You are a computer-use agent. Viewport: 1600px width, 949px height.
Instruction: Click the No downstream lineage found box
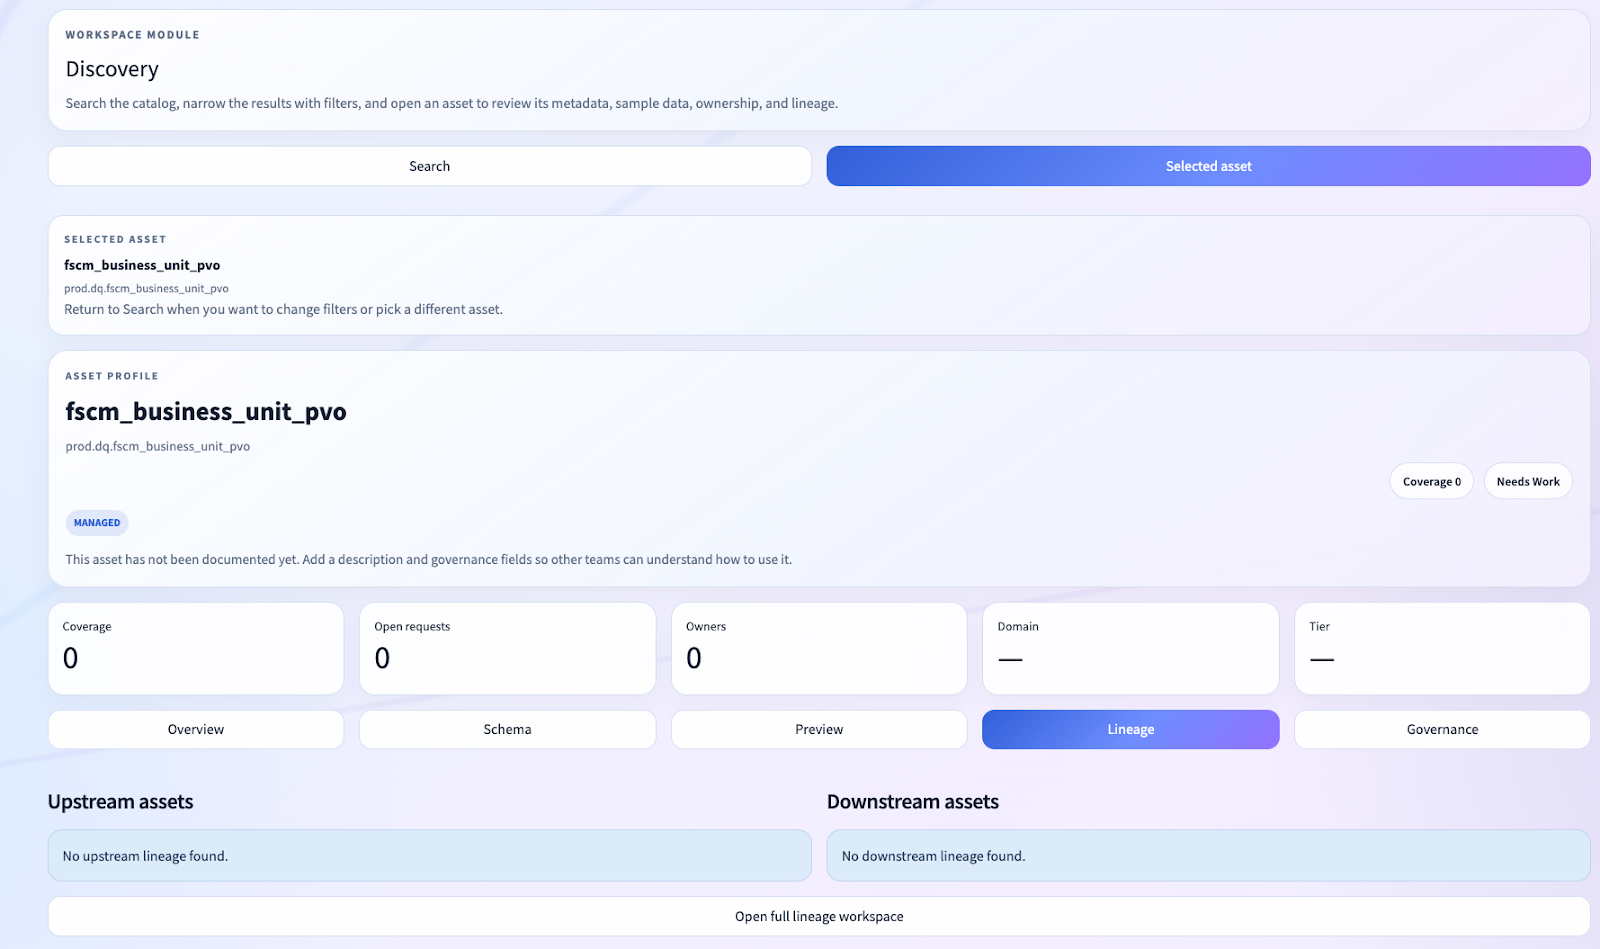pos(1208,856)
